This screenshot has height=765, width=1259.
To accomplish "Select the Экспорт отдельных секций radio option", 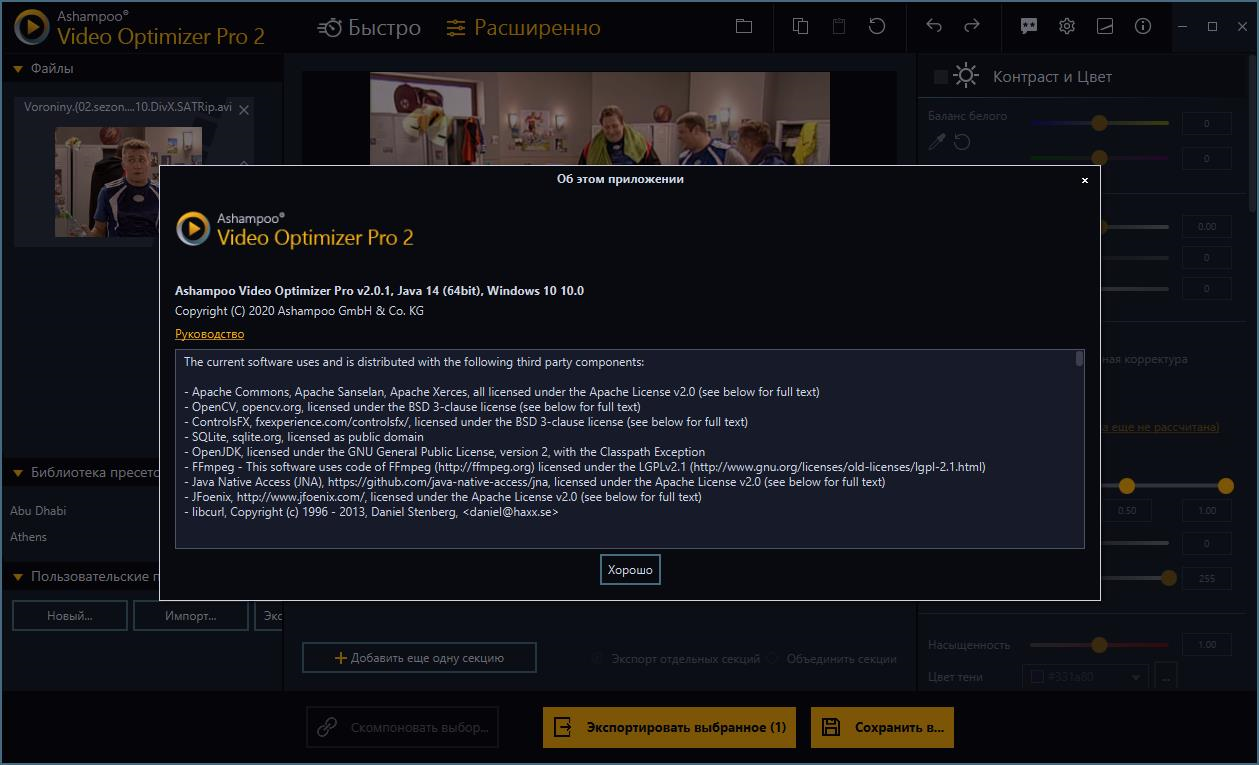I will [598, 659].
